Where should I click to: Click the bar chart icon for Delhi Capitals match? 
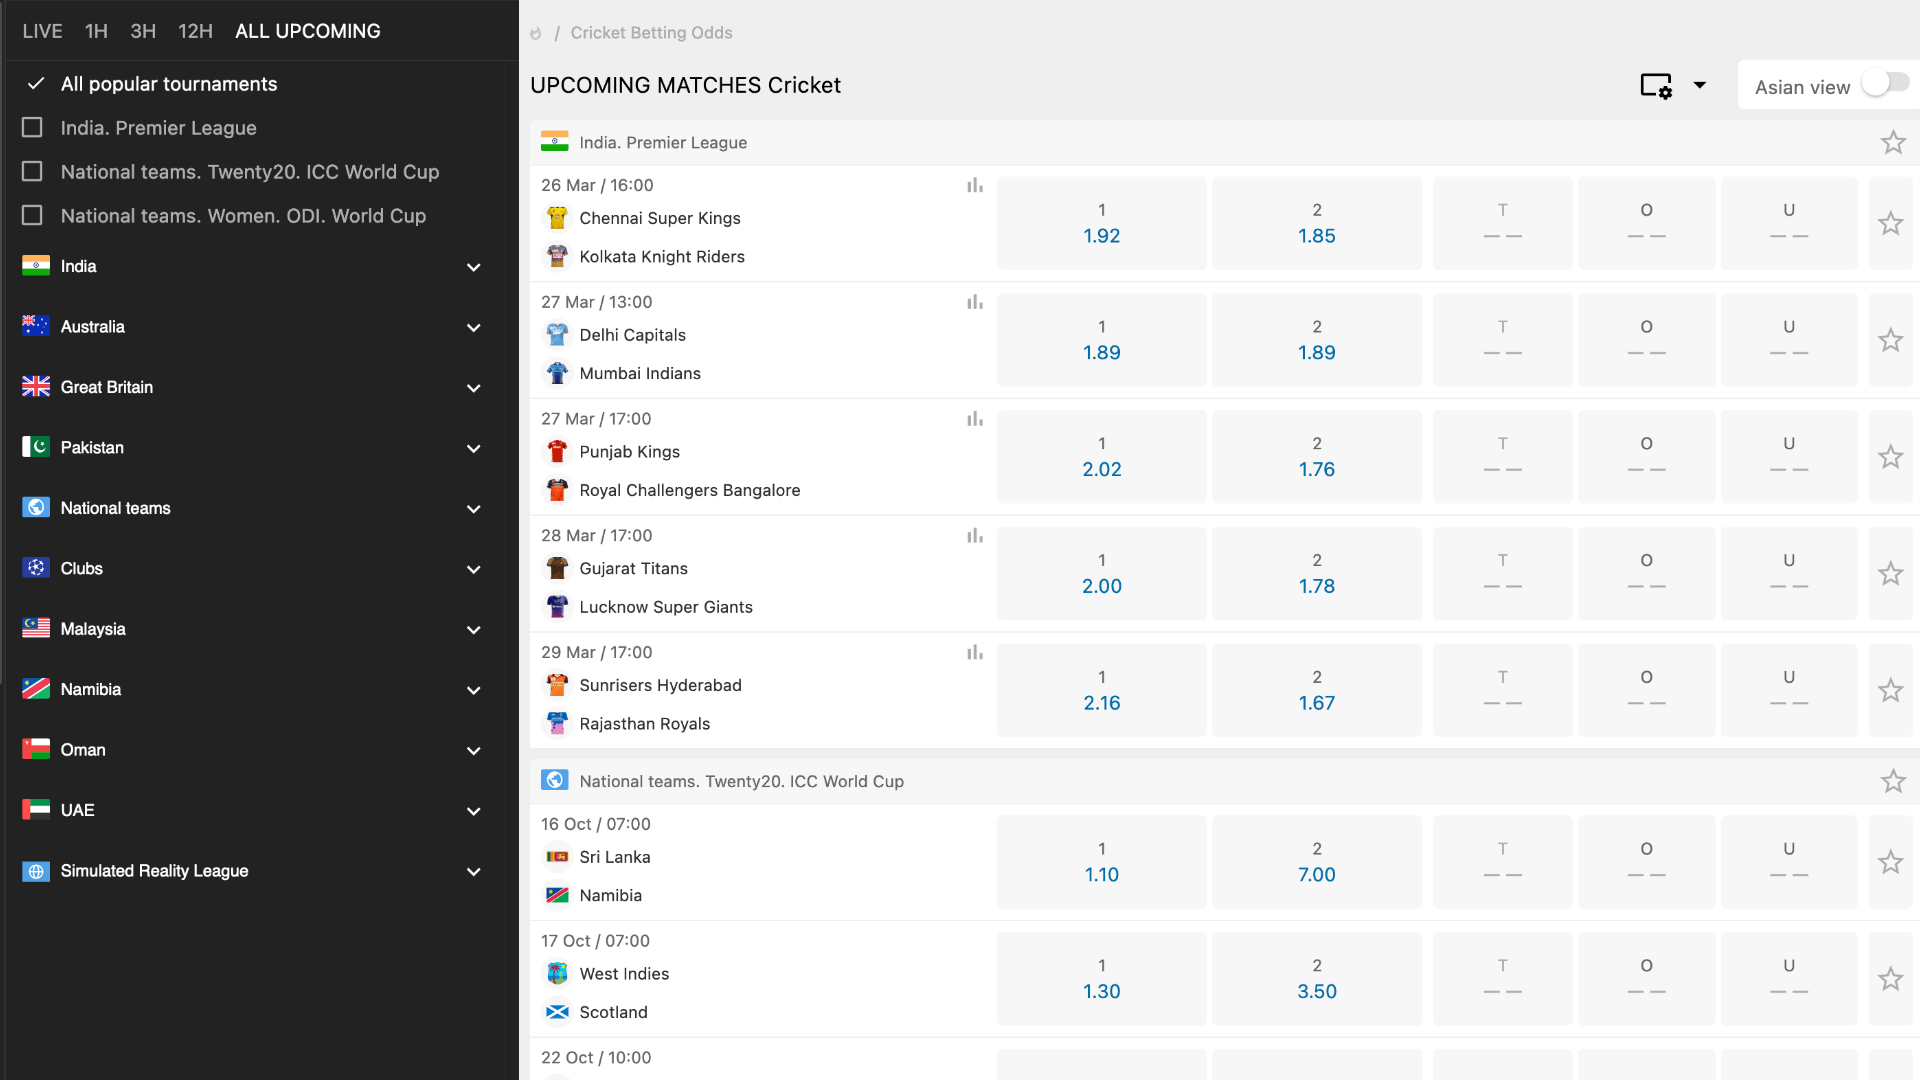pos(975,302)
